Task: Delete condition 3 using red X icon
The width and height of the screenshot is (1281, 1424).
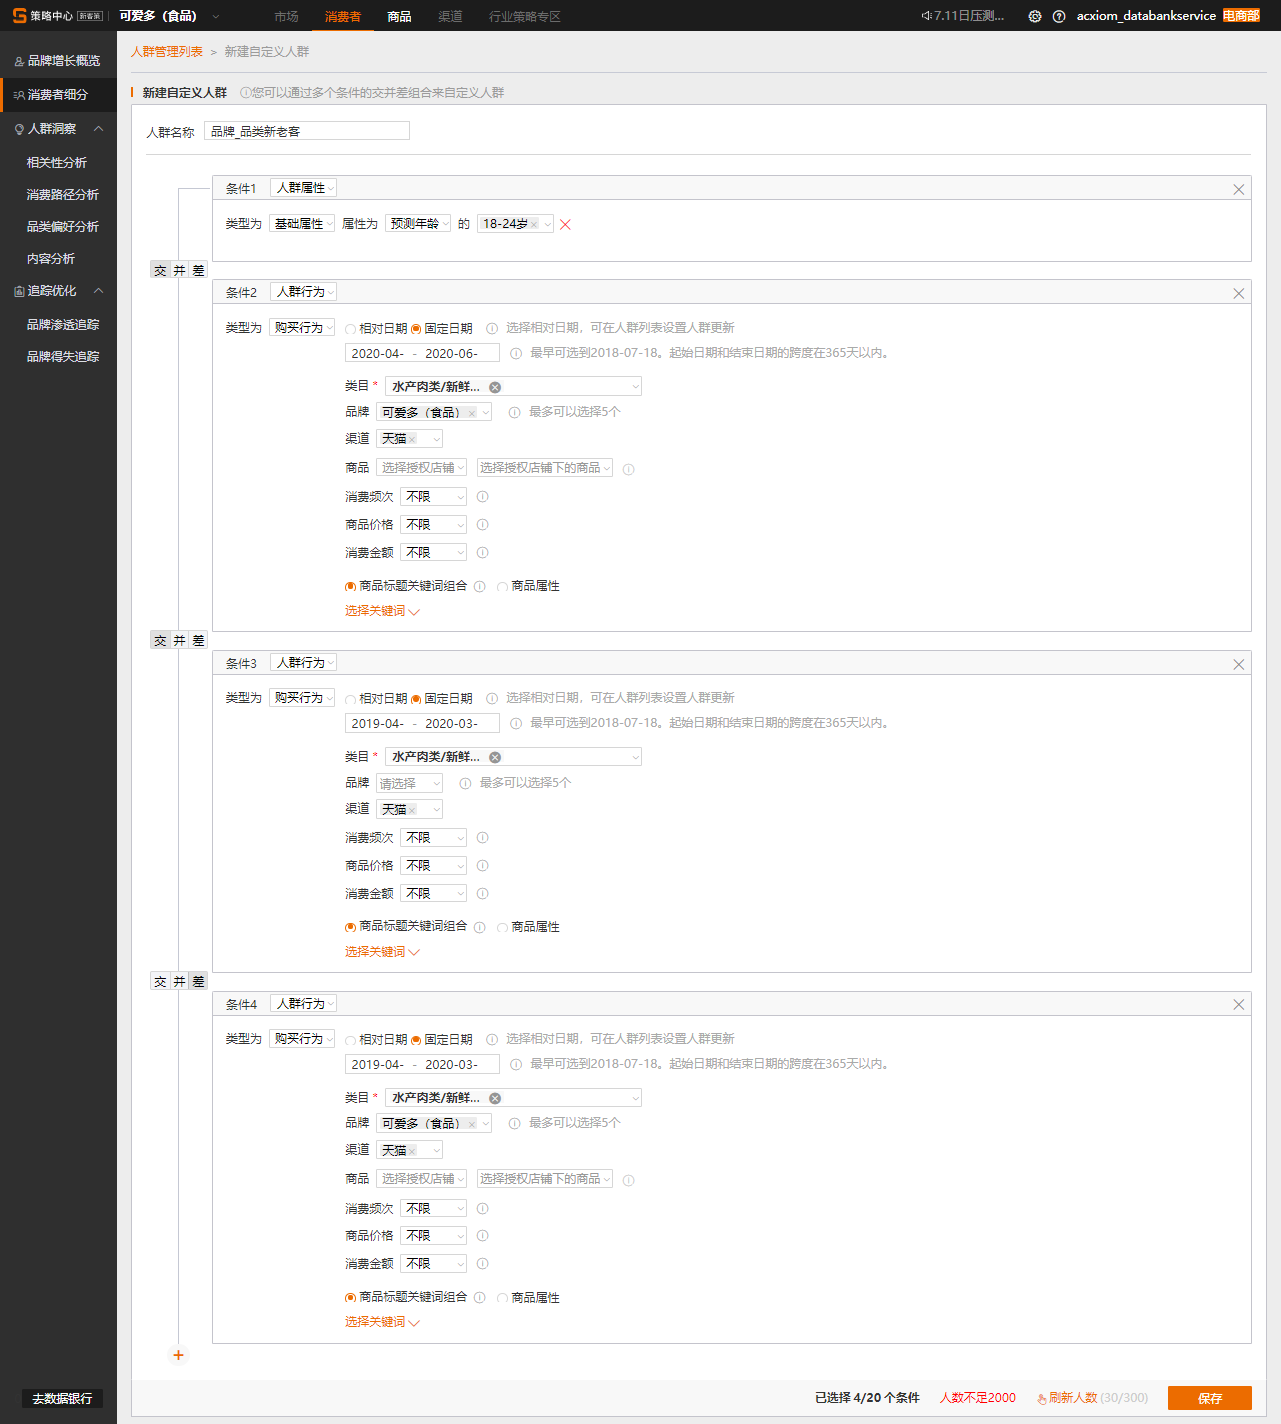Action: coord(1238,664)
